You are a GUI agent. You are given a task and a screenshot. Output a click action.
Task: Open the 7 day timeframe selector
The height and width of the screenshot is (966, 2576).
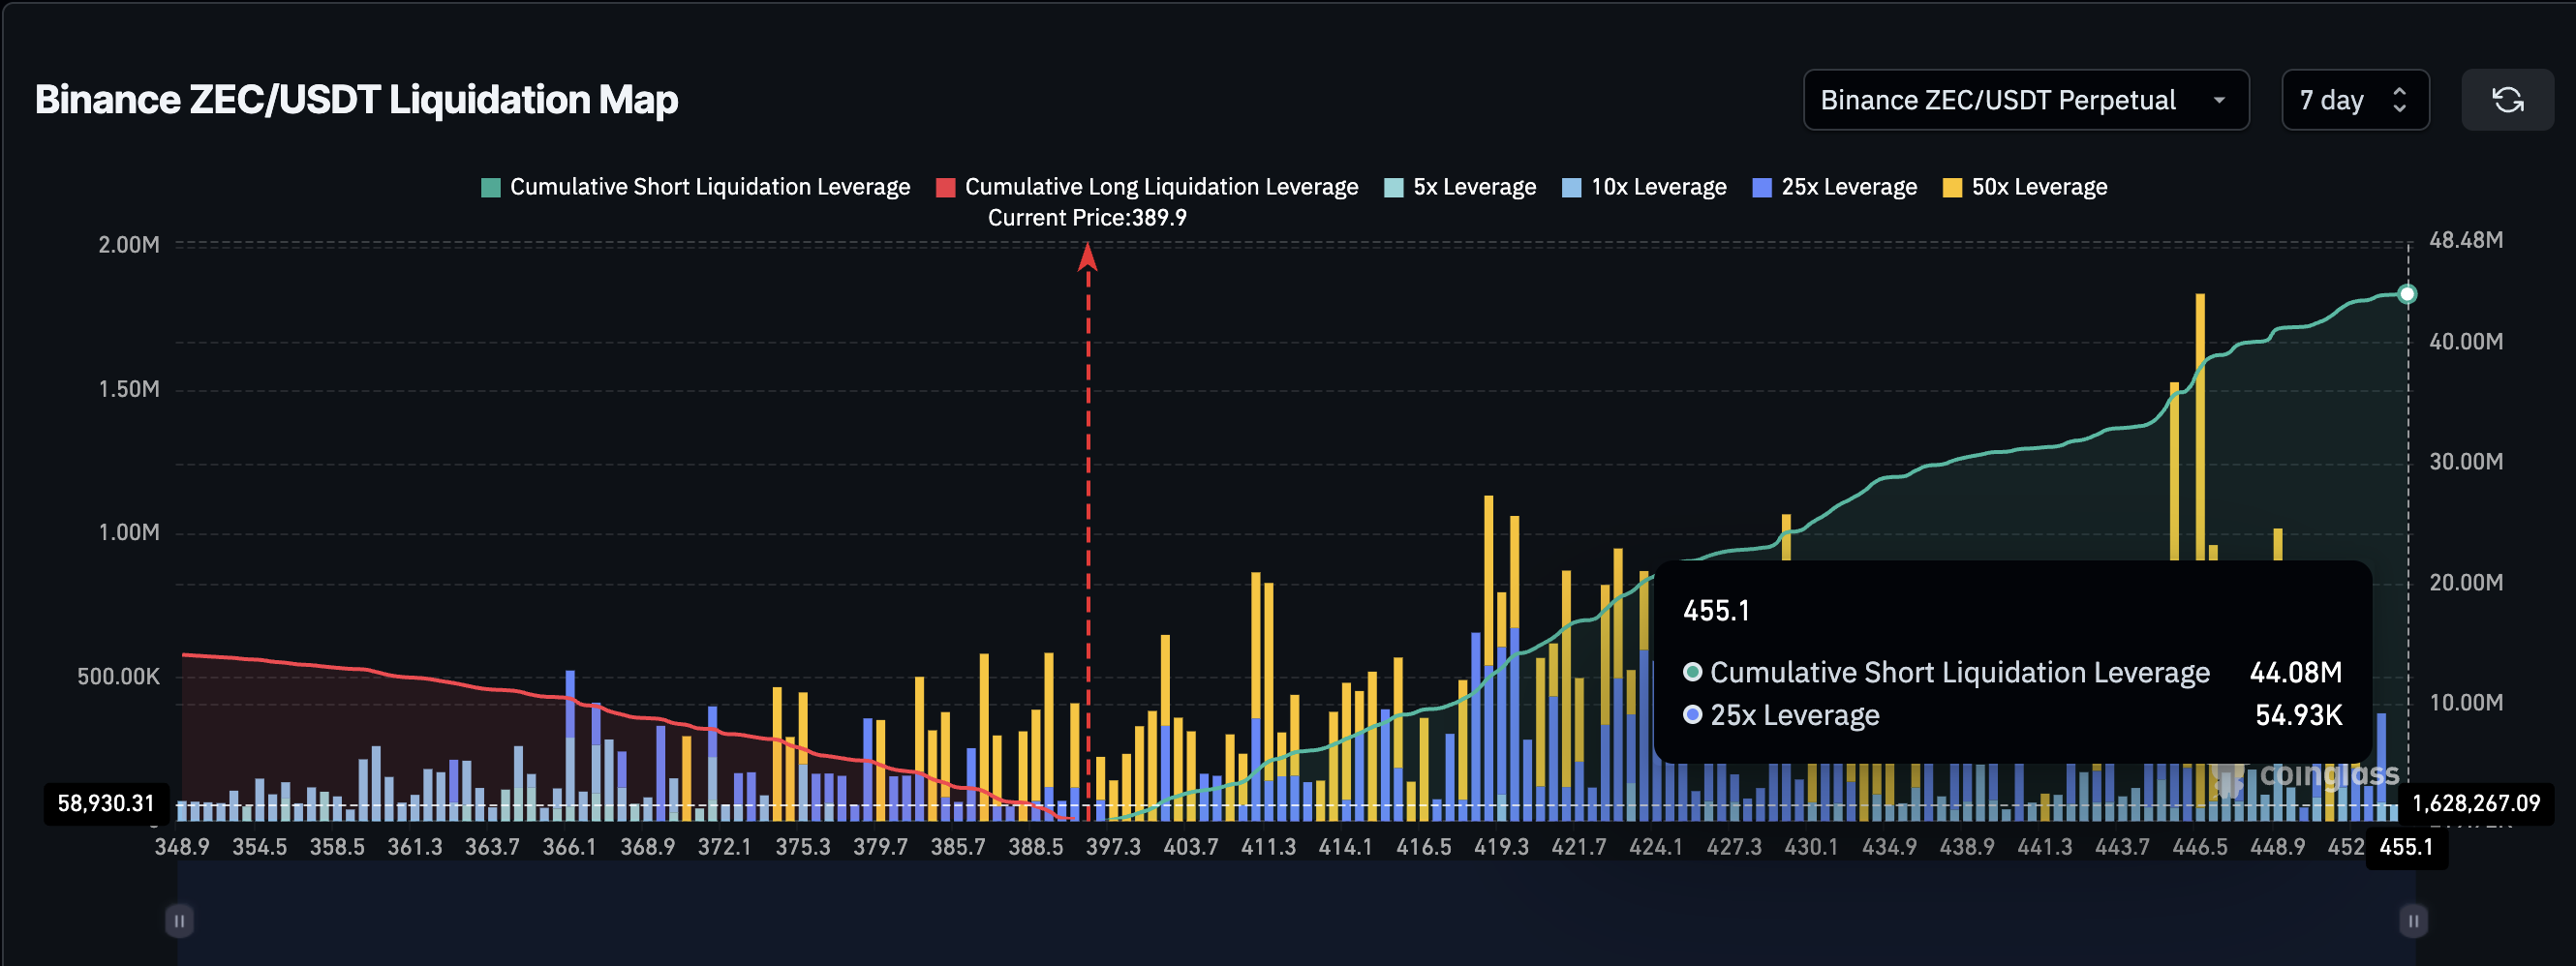coord(2355,99)
